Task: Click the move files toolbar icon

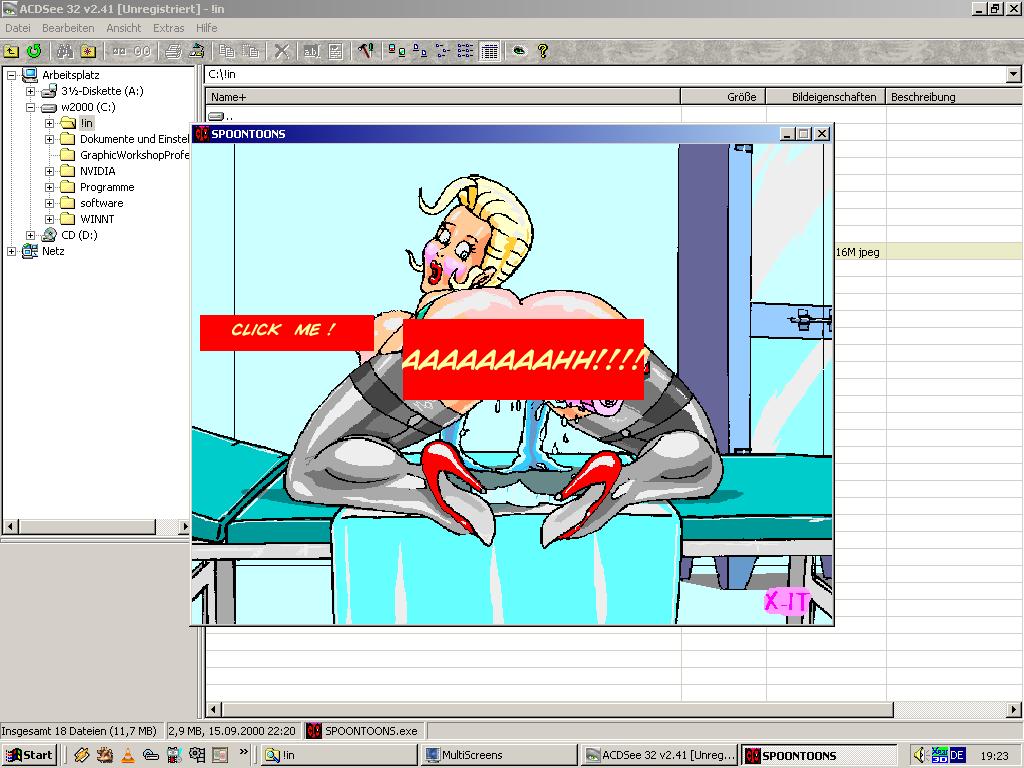Action: click(250, 51)
